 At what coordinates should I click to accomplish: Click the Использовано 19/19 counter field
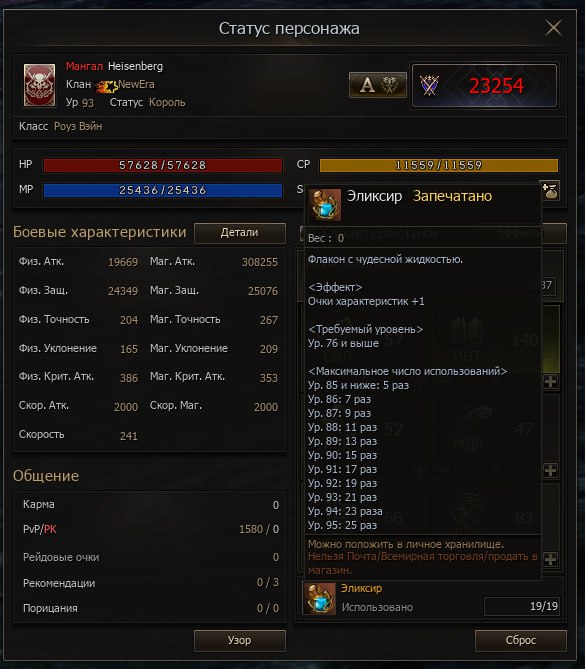(521, 606)
